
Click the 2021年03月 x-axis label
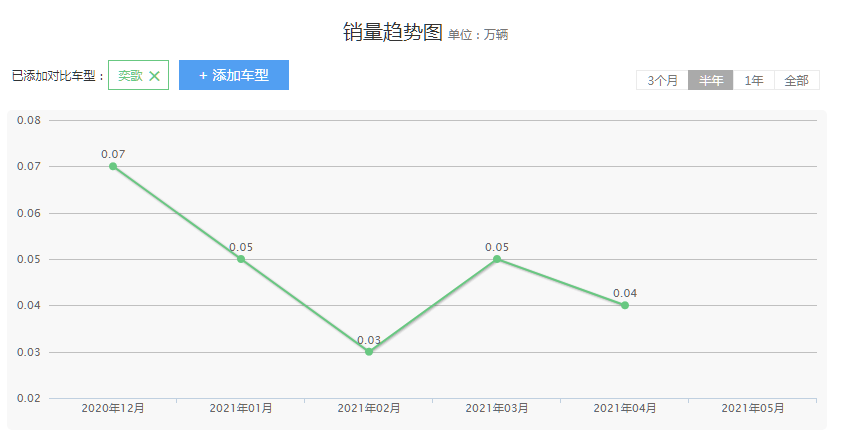click(497, 409)
